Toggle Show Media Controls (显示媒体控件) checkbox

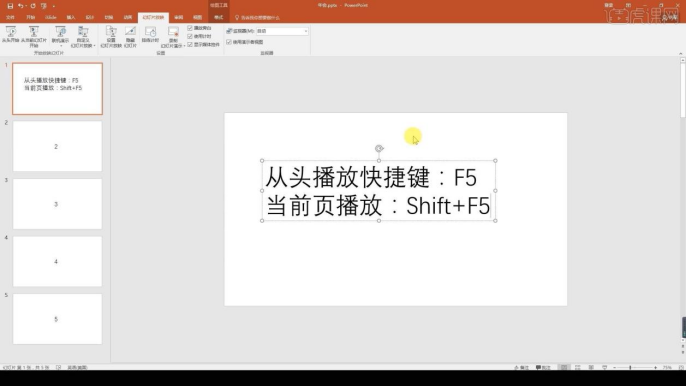click(190, 45)
